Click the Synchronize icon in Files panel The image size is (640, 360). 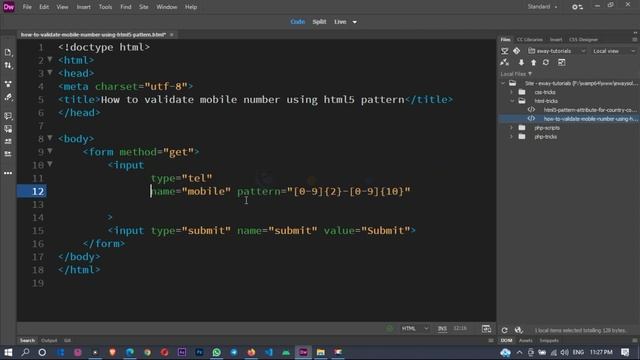(x=546, y=62)
